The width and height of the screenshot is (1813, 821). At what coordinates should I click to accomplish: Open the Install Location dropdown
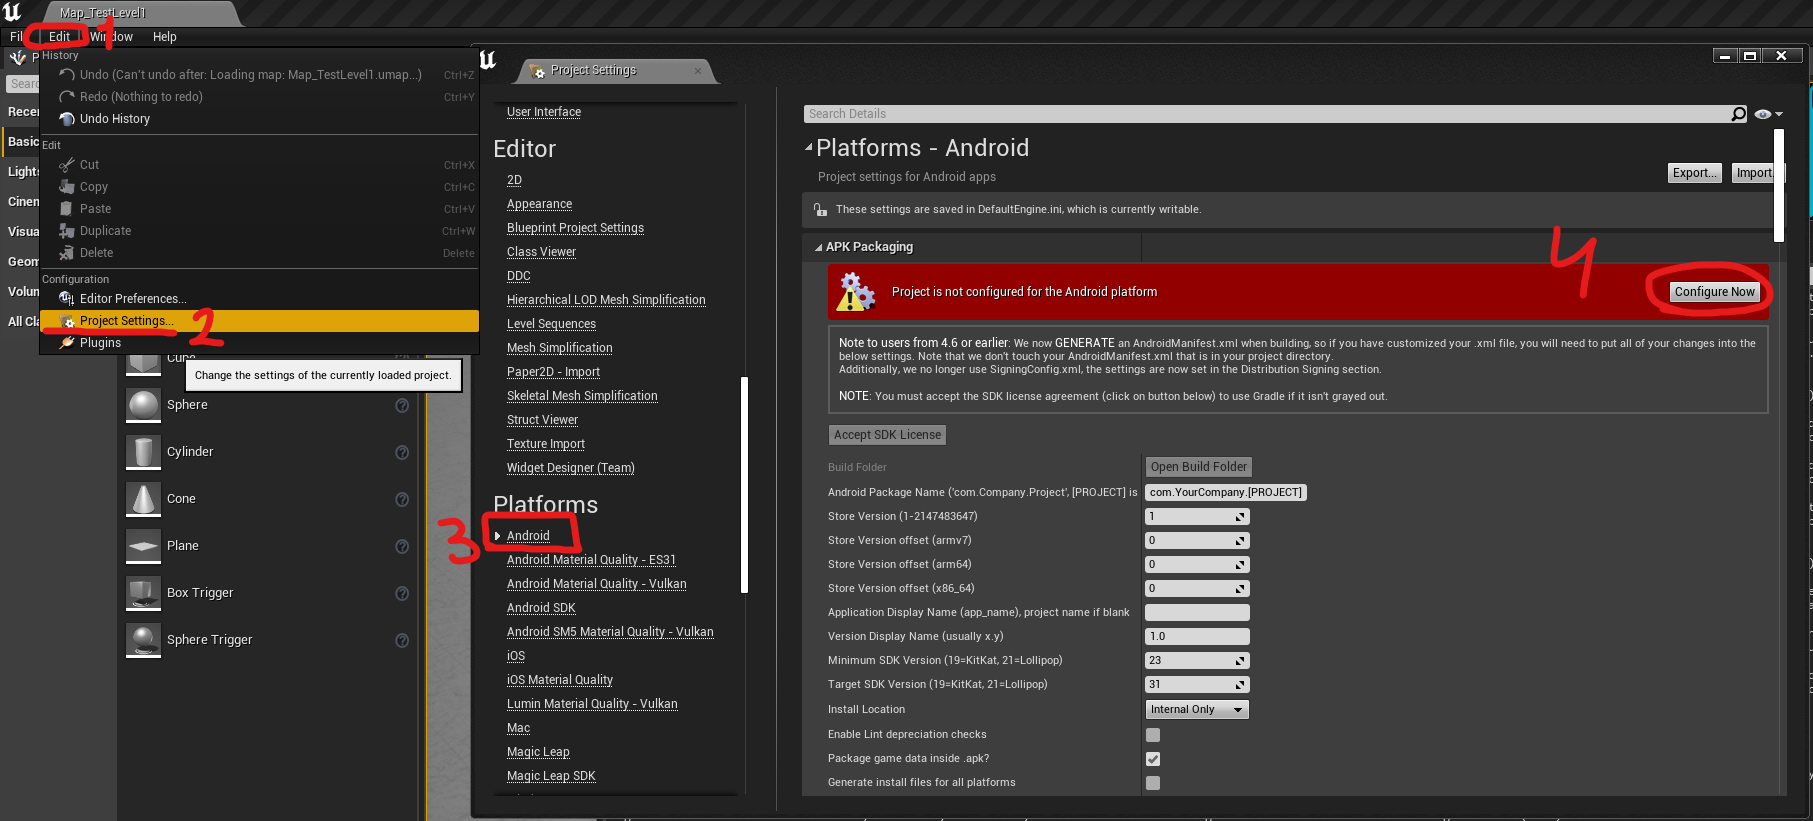[1196, 710]
